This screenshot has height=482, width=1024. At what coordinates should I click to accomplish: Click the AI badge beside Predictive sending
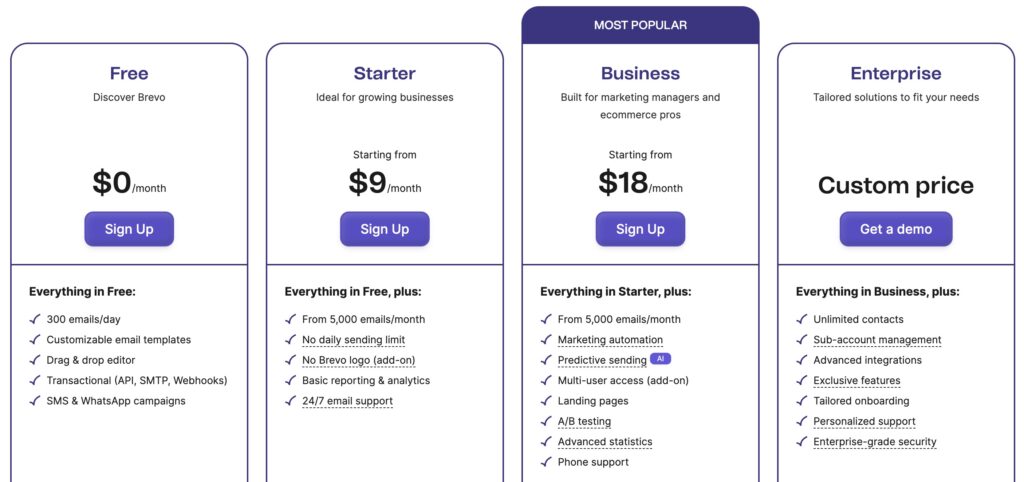coord(660,359)
